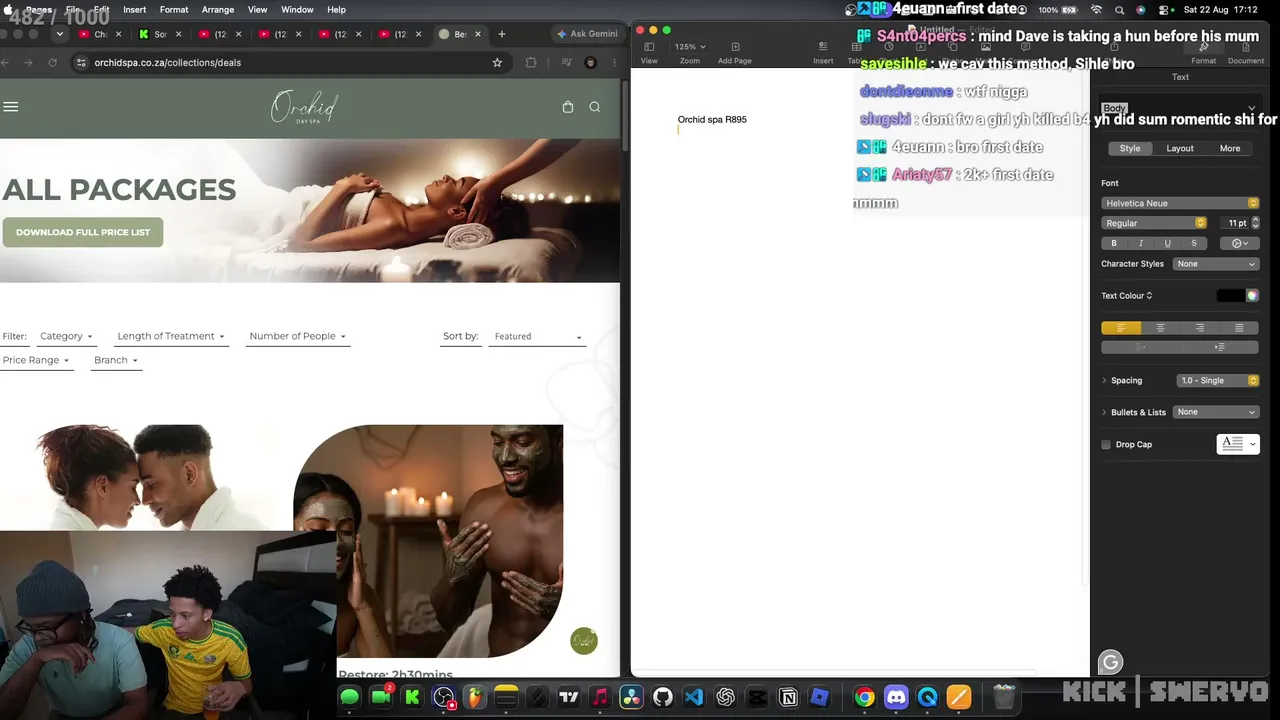The width and height of the screenshot is (1280, 720).
Task: Open the Arrange menu in menu bar
Action: [x=218, y=10]
